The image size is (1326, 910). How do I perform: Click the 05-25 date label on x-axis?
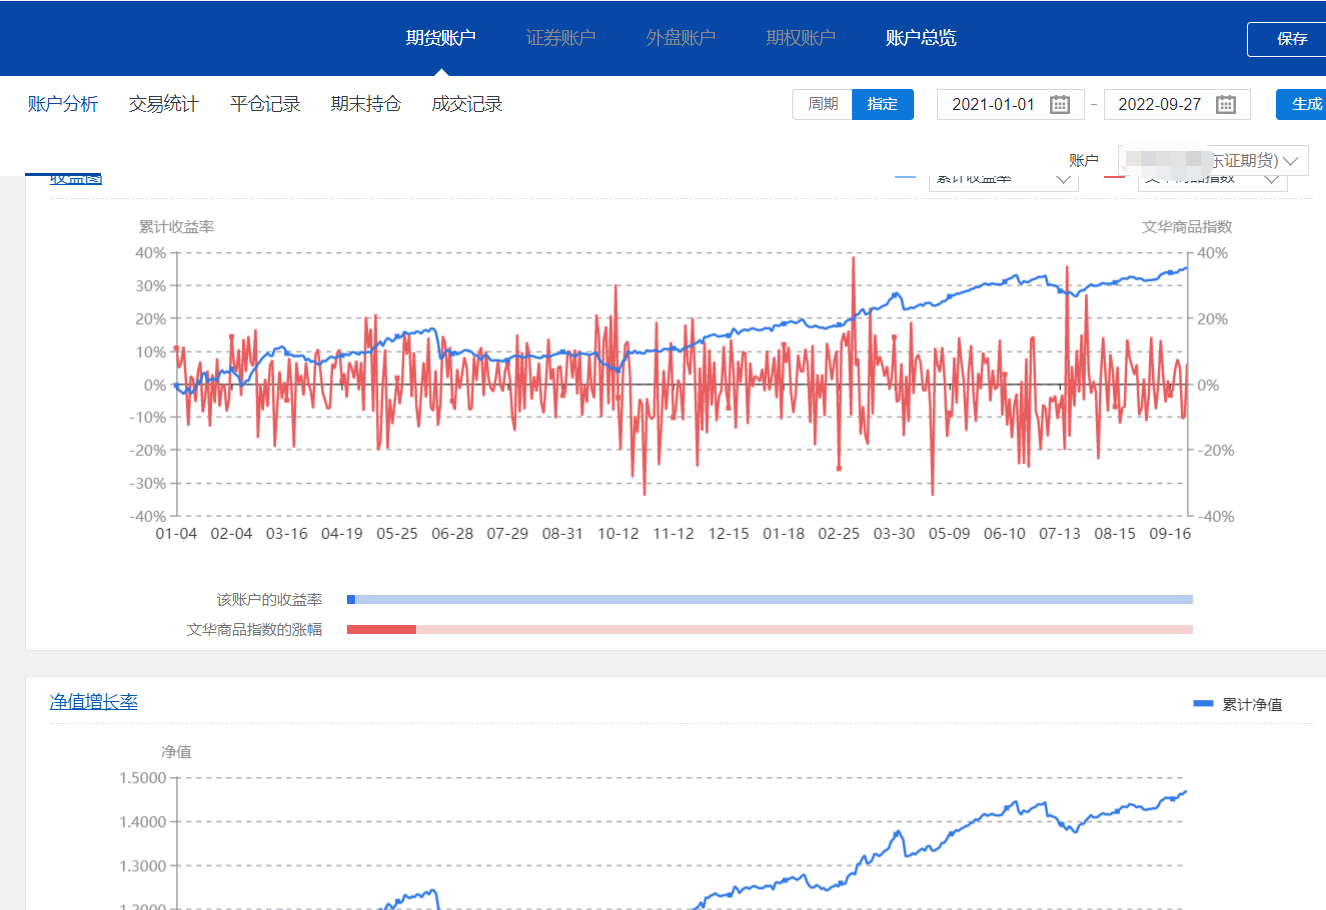pos(397,534)
